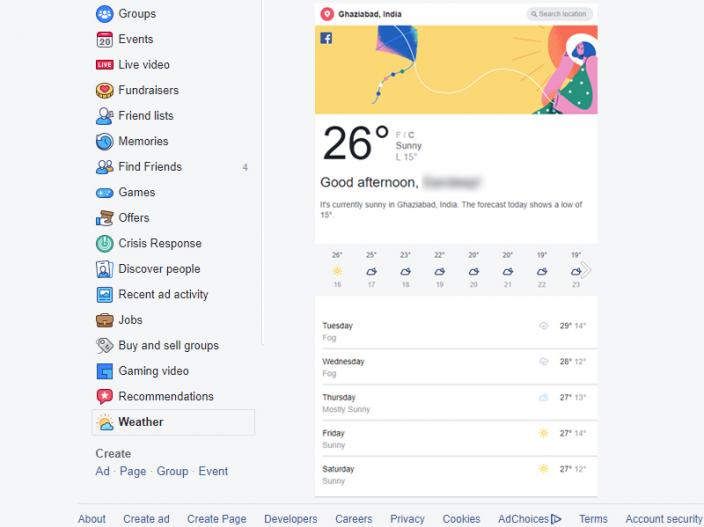Show more hourly forecast with right chevron

pyautogui.click(x=586, y=270)
